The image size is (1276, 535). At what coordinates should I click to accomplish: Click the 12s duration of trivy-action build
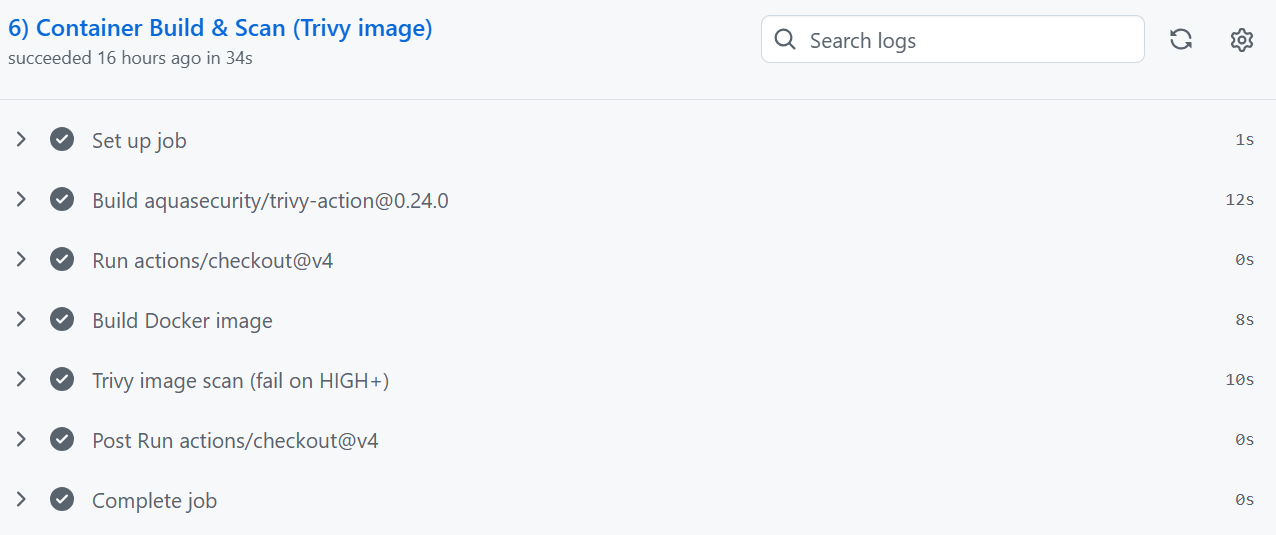pyautogui.click(x=1239, y=200)
